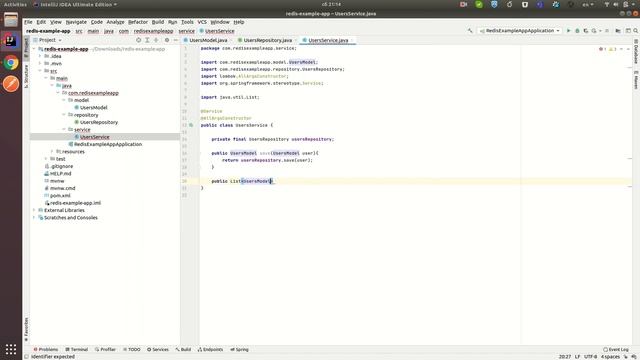Click Activities in the top bar
Viewport: 640px width, 360px height.
point(15,4)
